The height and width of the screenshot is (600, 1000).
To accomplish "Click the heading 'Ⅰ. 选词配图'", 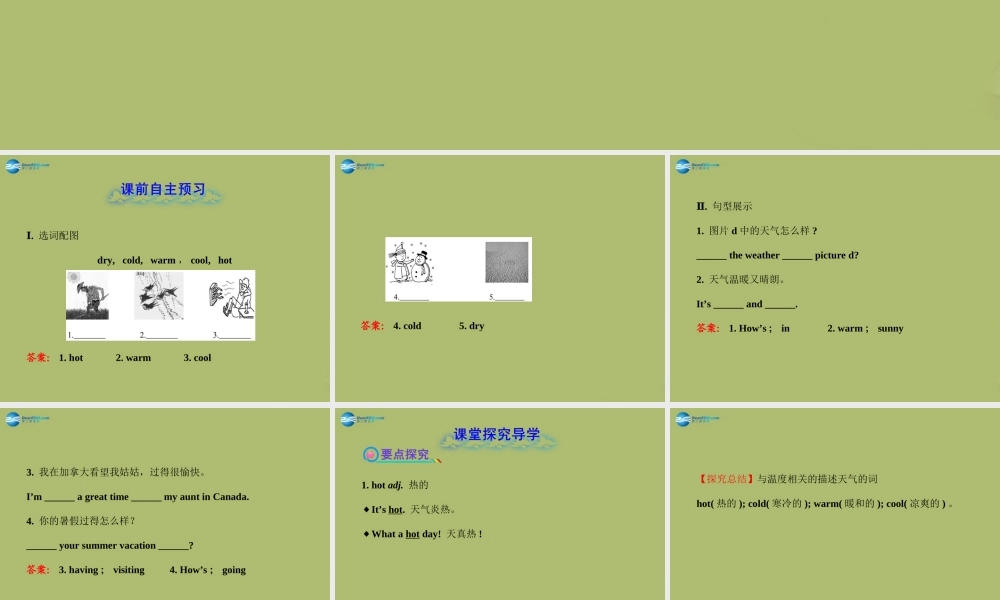I will (52, 235).
